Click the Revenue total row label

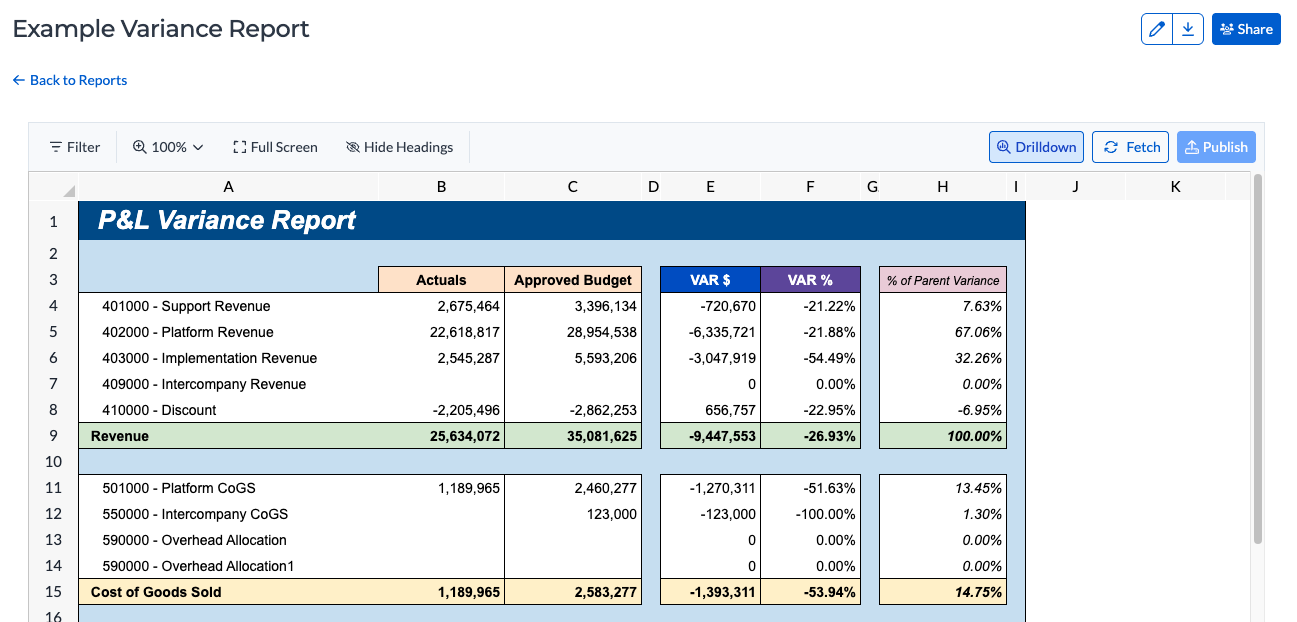pyautogui.click(x=120, y=436)
